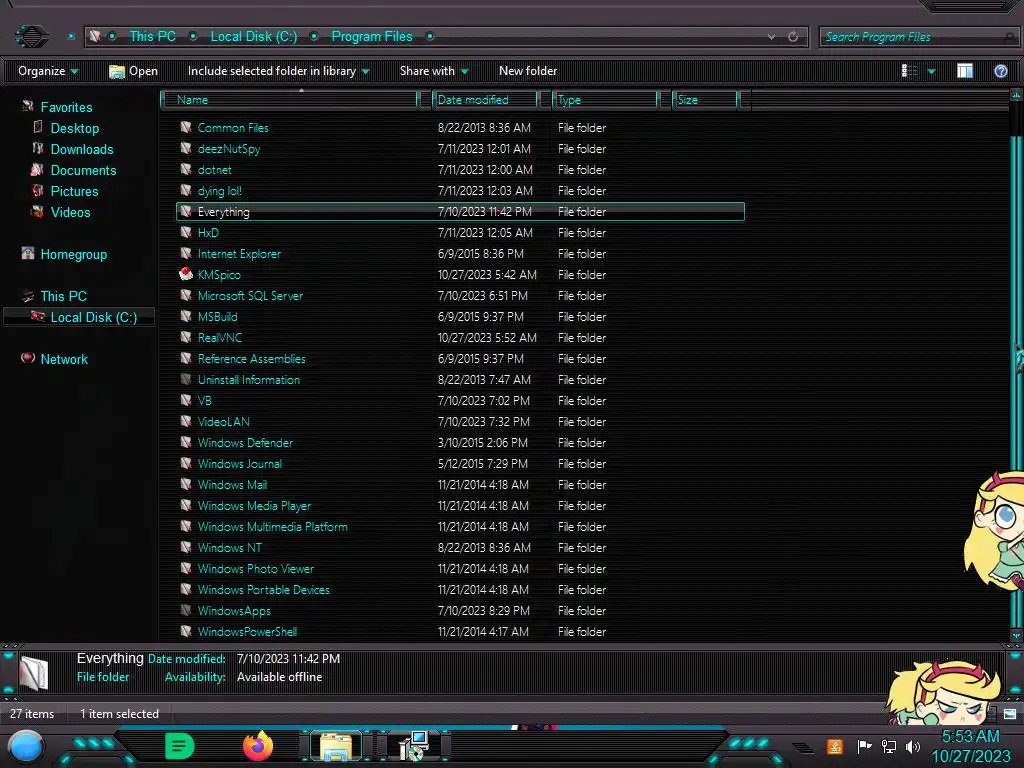1024x768 pixels.
Task: Click the Windows Defender folder icon
Action: click(185, 442)
